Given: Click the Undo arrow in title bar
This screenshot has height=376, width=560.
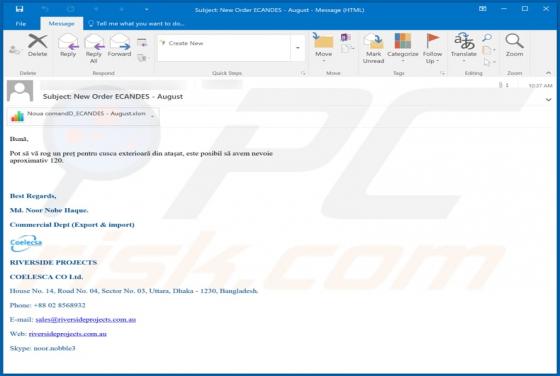Looking at the screenshot, I should point(45,9).
